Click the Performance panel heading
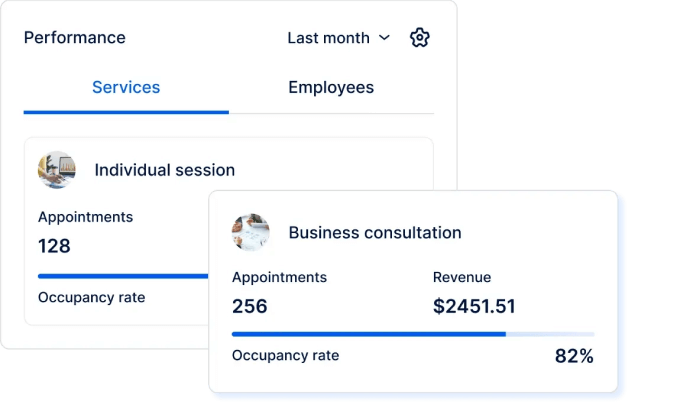 [75, 38]
